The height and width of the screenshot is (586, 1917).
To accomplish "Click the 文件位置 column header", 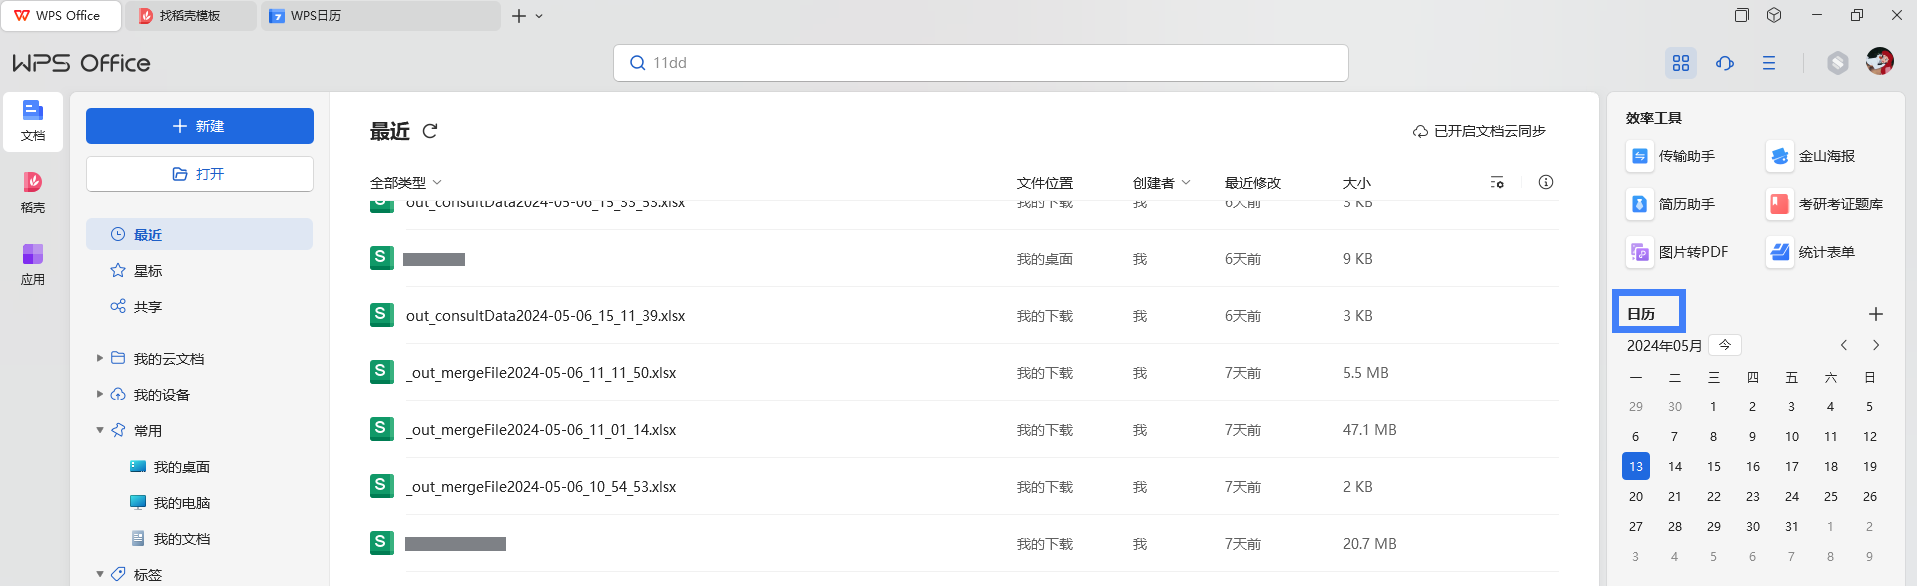I will coord(1045,183).
